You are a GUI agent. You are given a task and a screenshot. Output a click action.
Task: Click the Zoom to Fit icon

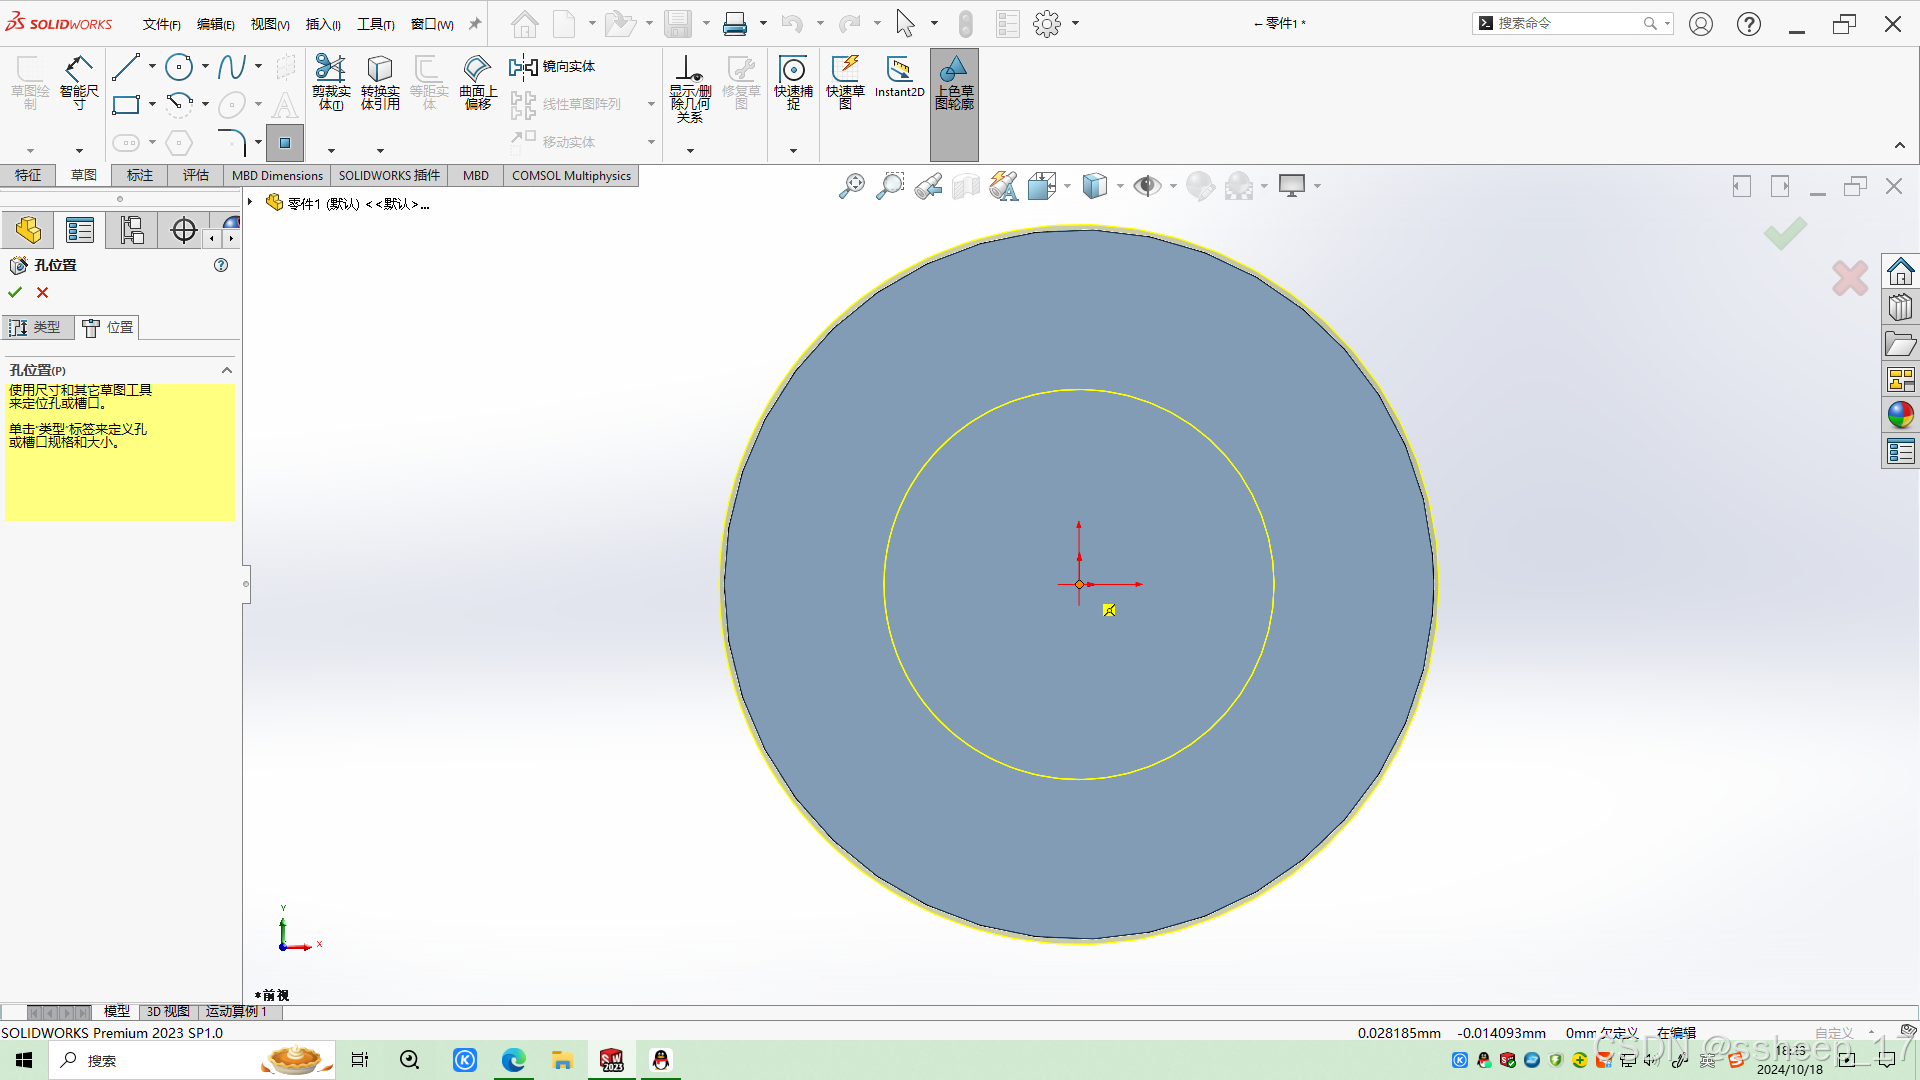pos(851,186)
